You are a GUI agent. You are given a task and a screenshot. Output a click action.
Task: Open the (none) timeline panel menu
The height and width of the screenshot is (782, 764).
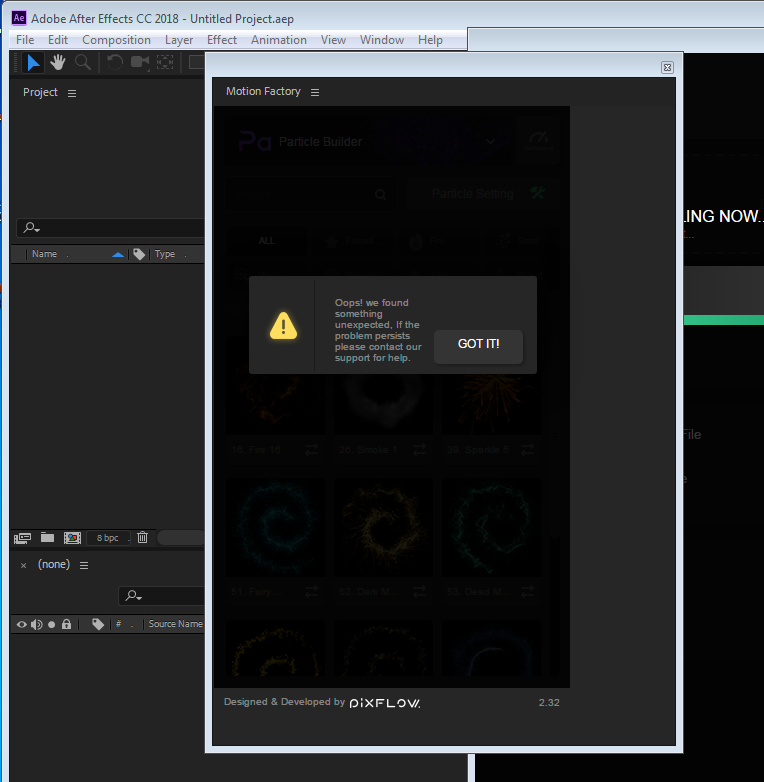(84, 565)
